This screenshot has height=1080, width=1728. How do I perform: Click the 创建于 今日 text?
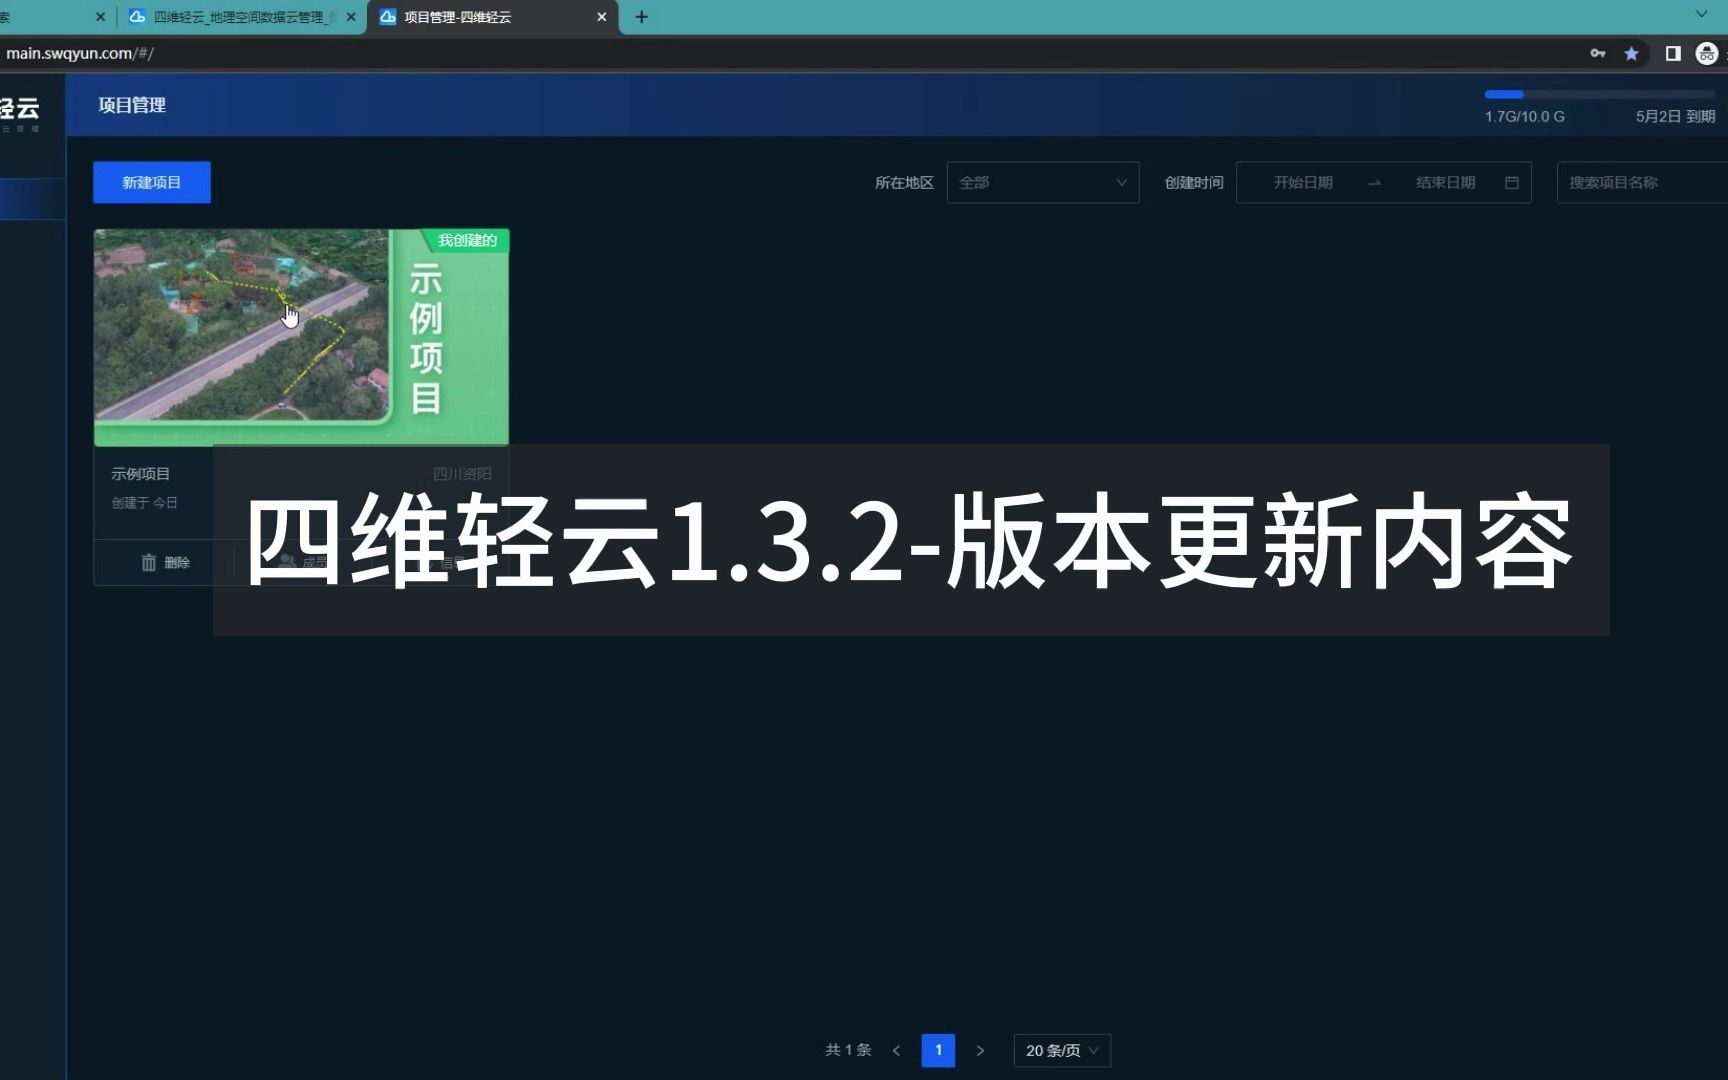click(145, 503)
